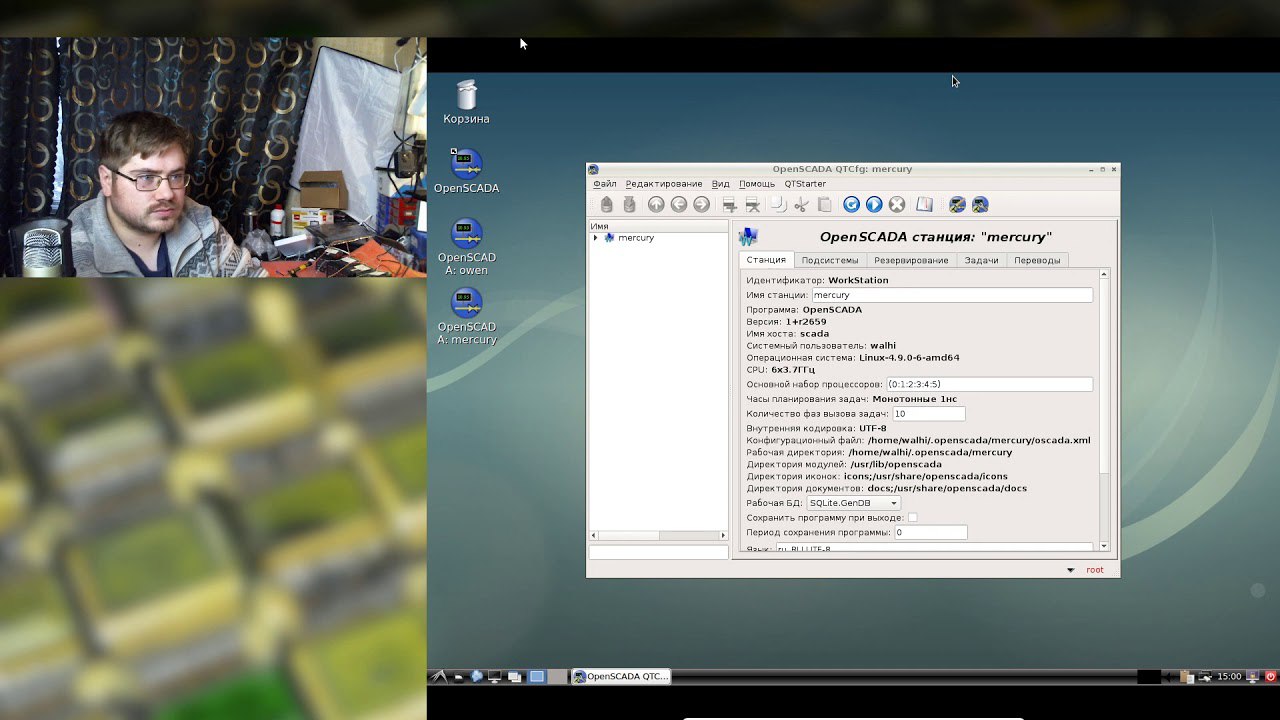1280x720 pixels.
Task: Switch to the Подсистемы tab
Action: click(x=830, y=260)
